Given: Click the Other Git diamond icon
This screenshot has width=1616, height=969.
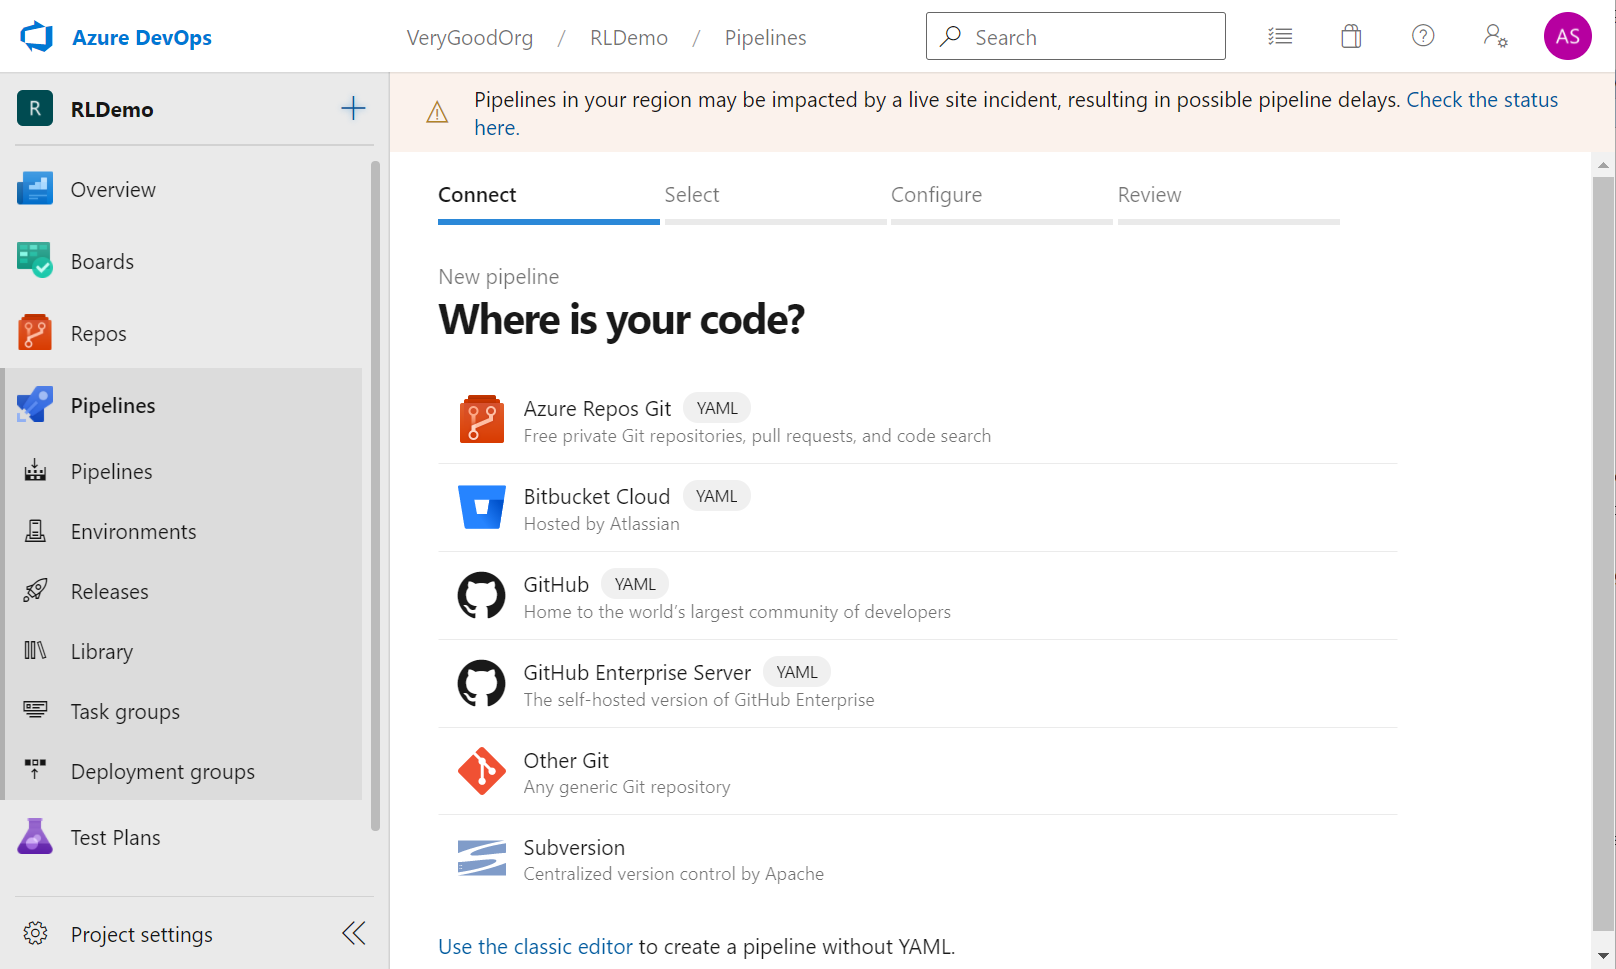Looking at the screenshot, I should (481, 771).
